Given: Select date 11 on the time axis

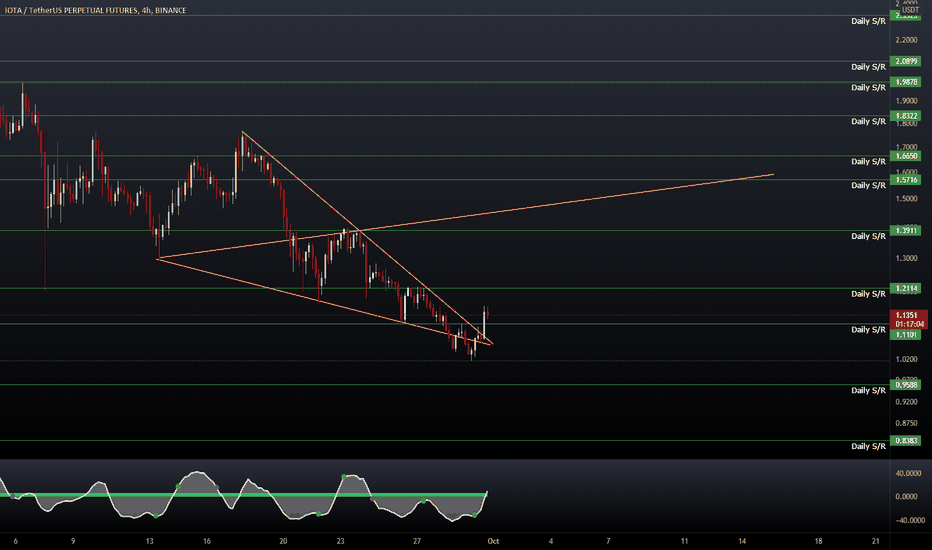Looking at the screenshot, I should click(685, 541).
